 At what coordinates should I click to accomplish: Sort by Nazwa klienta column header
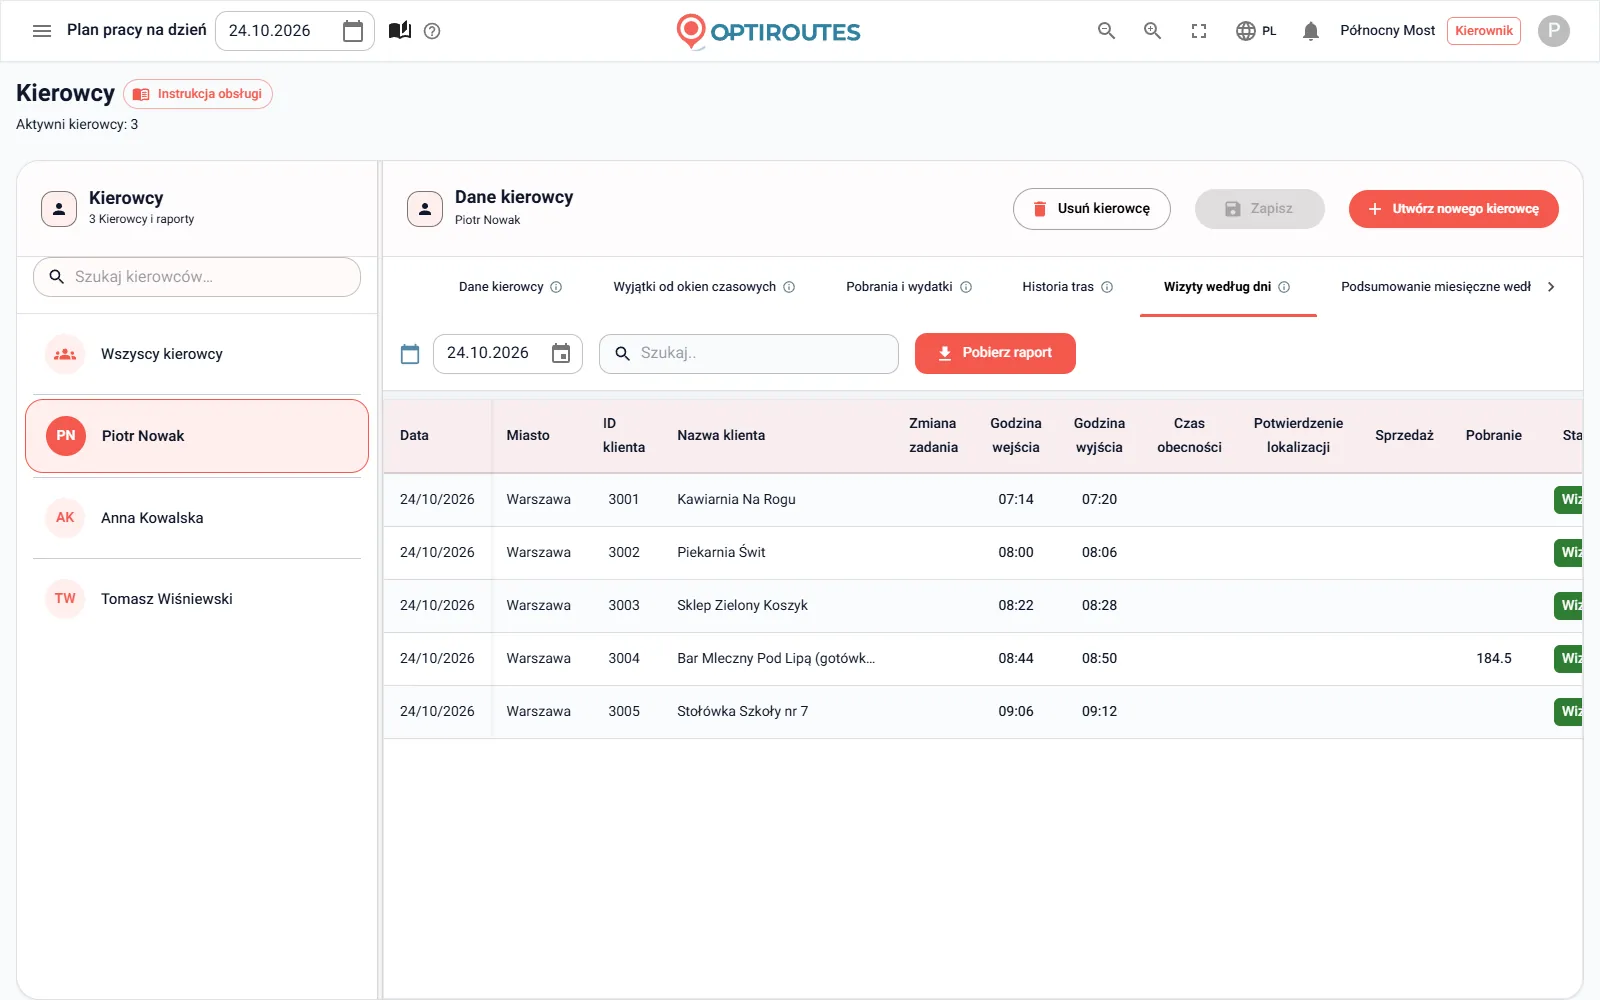(721, 436)
